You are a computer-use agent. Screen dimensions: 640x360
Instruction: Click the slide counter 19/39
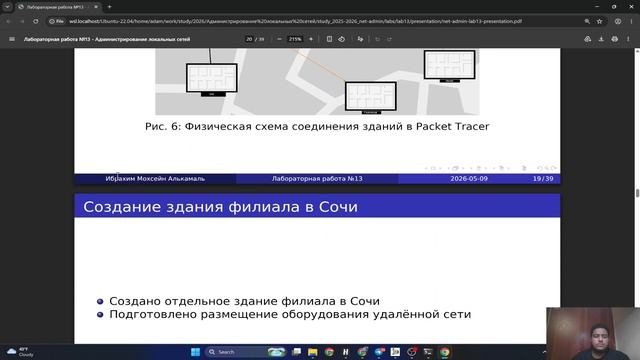point(543,179)
